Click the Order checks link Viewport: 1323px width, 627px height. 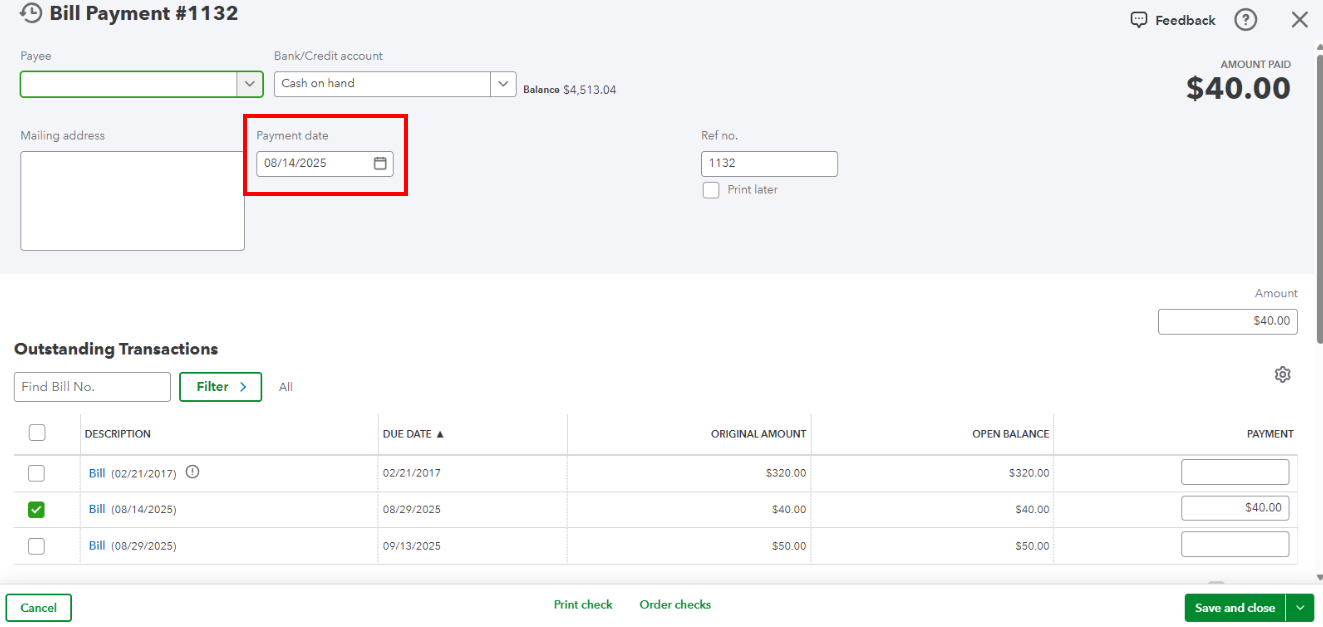tap(675, 605)
